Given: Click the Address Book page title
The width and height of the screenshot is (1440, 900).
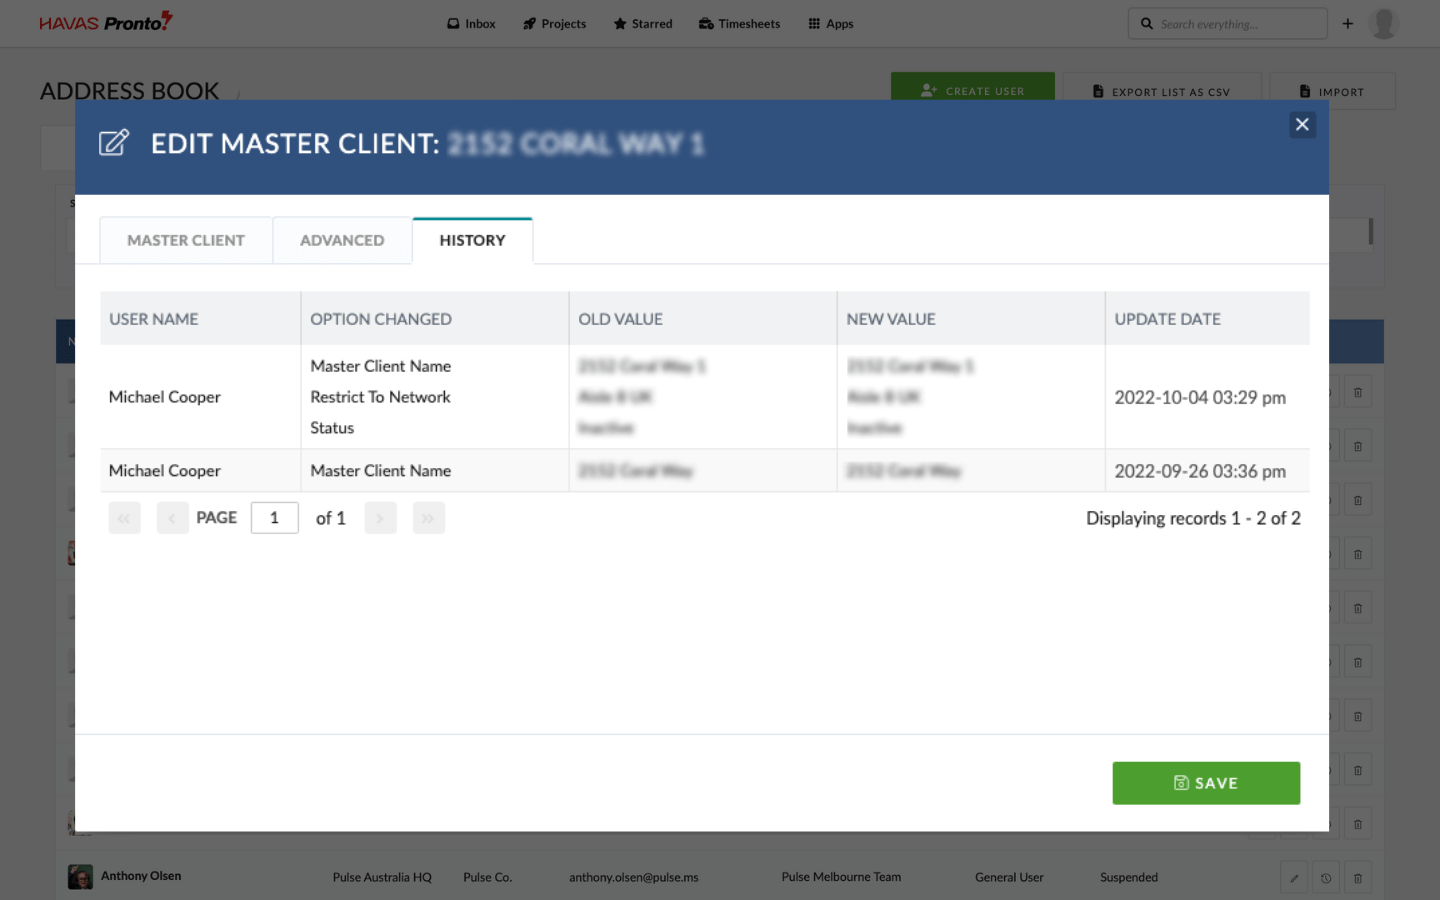Looking at the screenshot, I should click(129, 91).
